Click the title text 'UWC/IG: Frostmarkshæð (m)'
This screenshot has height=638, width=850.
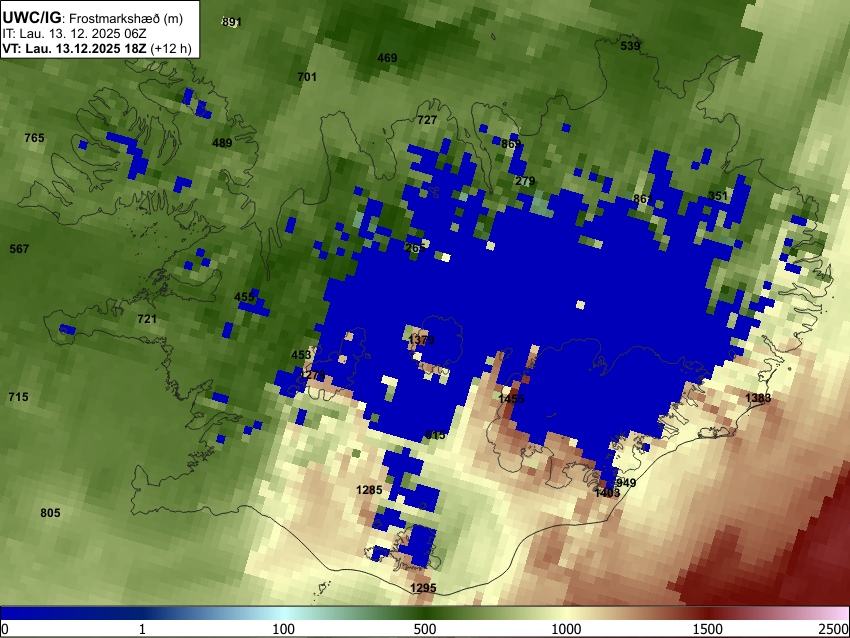93,18
